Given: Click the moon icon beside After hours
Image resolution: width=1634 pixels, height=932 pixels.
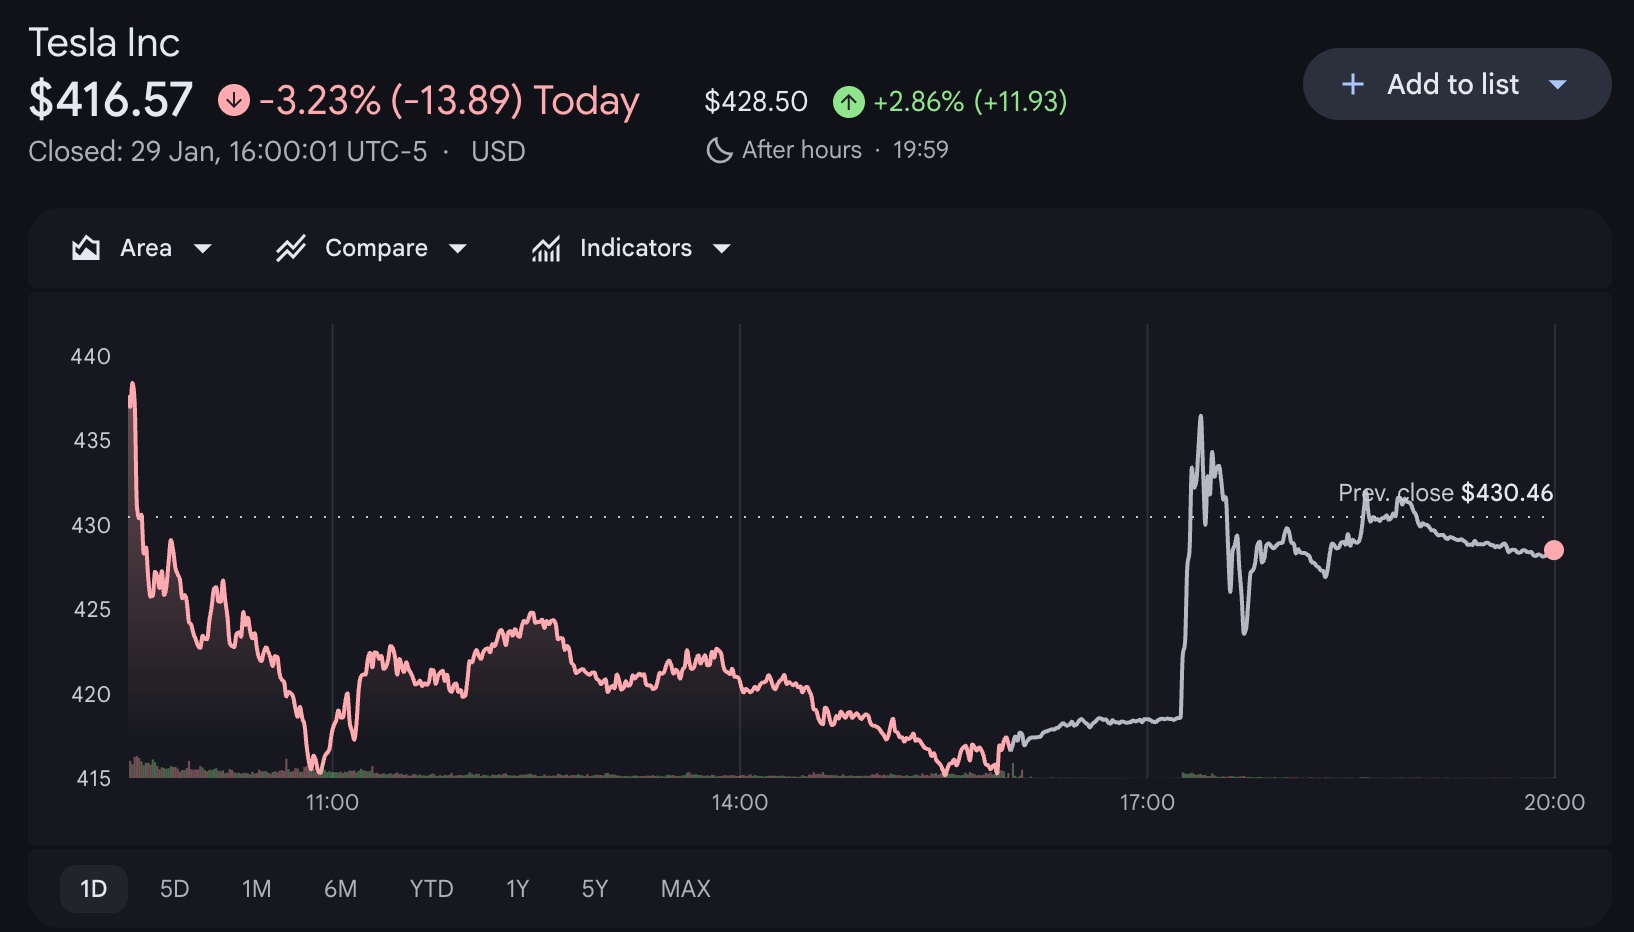Looking at the screenshot, I should click(x=719, y=150).
